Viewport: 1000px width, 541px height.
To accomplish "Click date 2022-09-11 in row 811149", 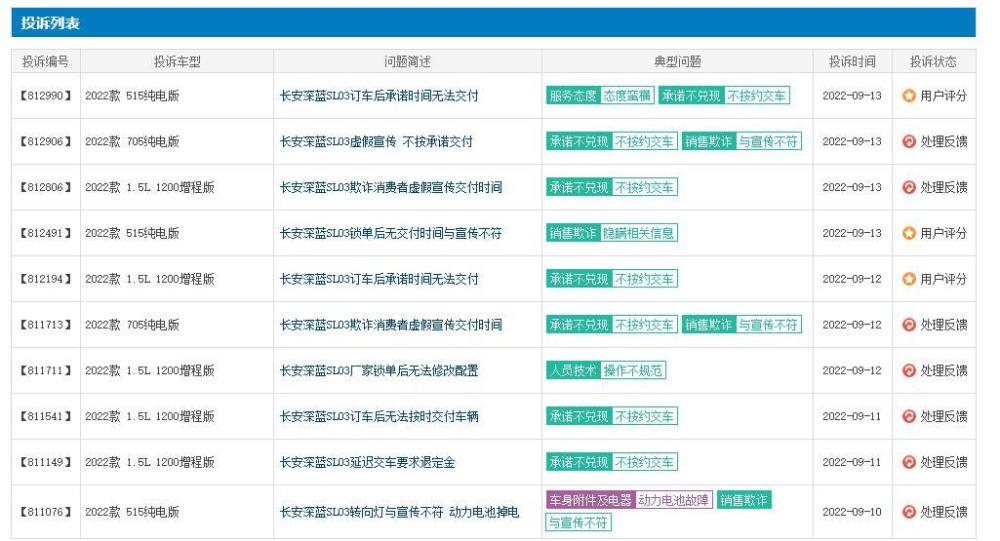I will point(852,463).
